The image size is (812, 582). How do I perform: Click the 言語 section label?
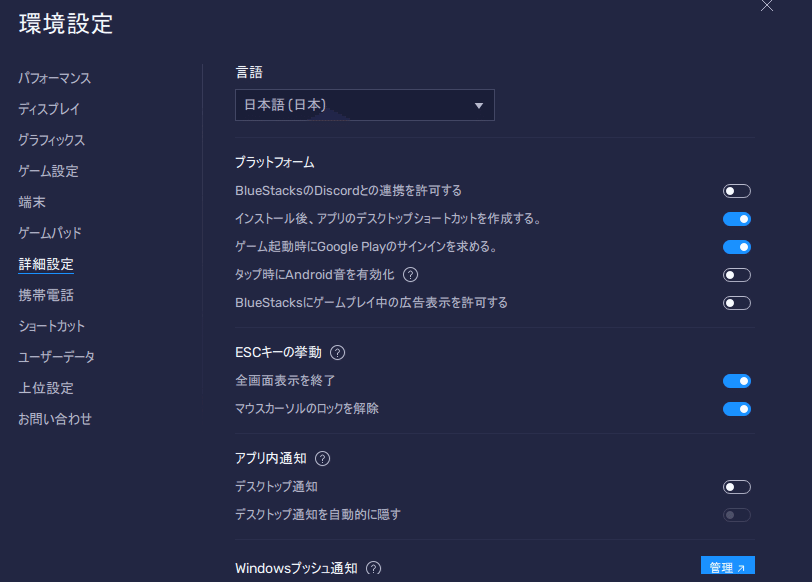249,72
